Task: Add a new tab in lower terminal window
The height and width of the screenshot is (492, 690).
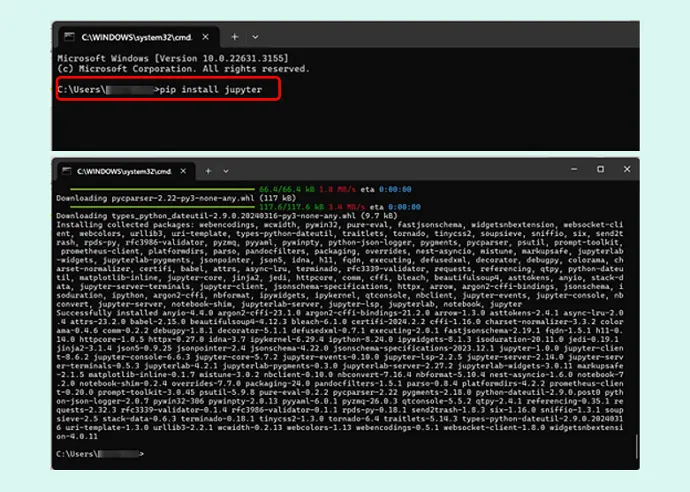Action: tap(208, 171)
